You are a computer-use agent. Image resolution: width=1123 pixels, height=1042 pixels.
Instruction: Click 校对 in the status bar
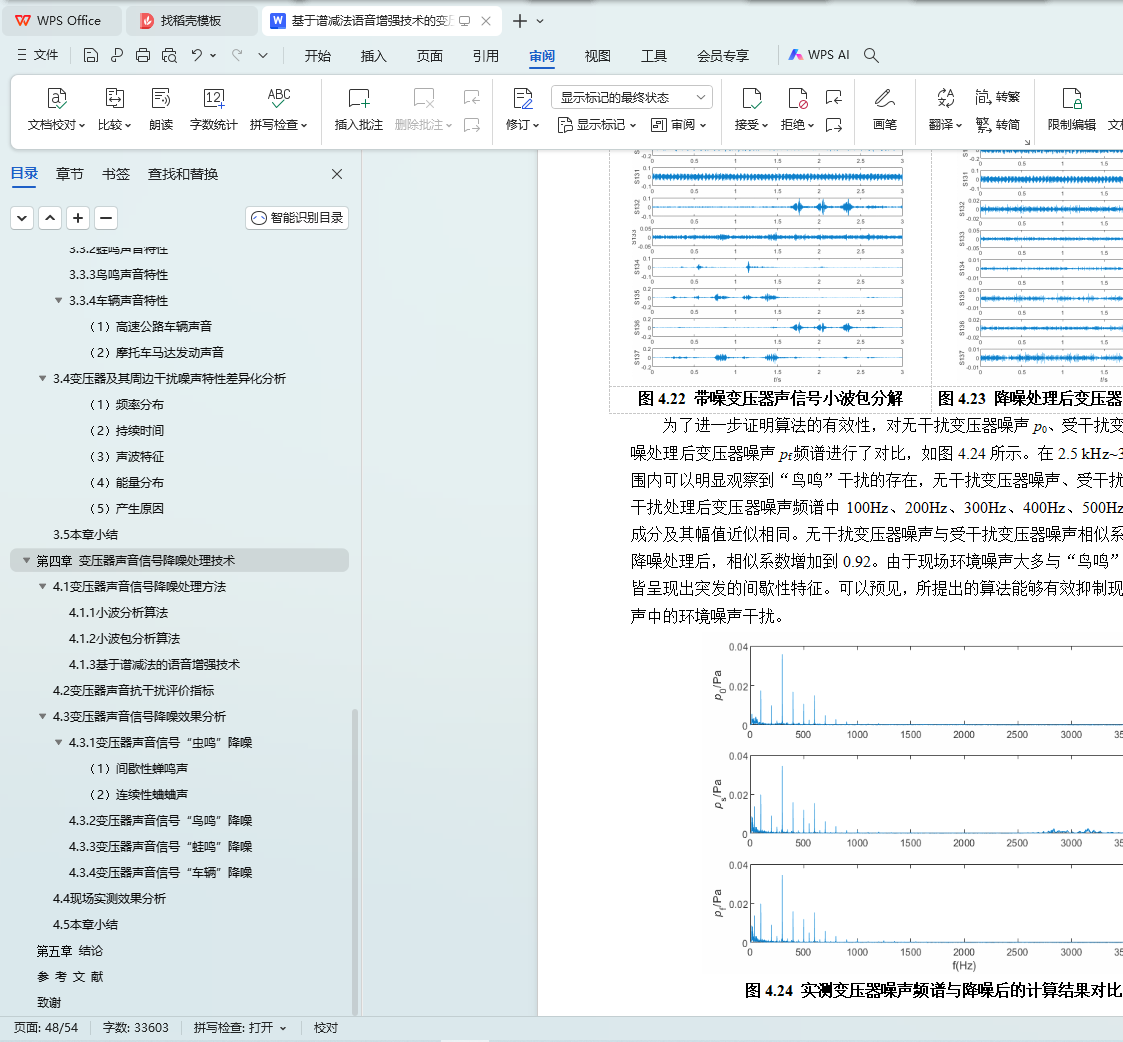tap(326, 1028)
